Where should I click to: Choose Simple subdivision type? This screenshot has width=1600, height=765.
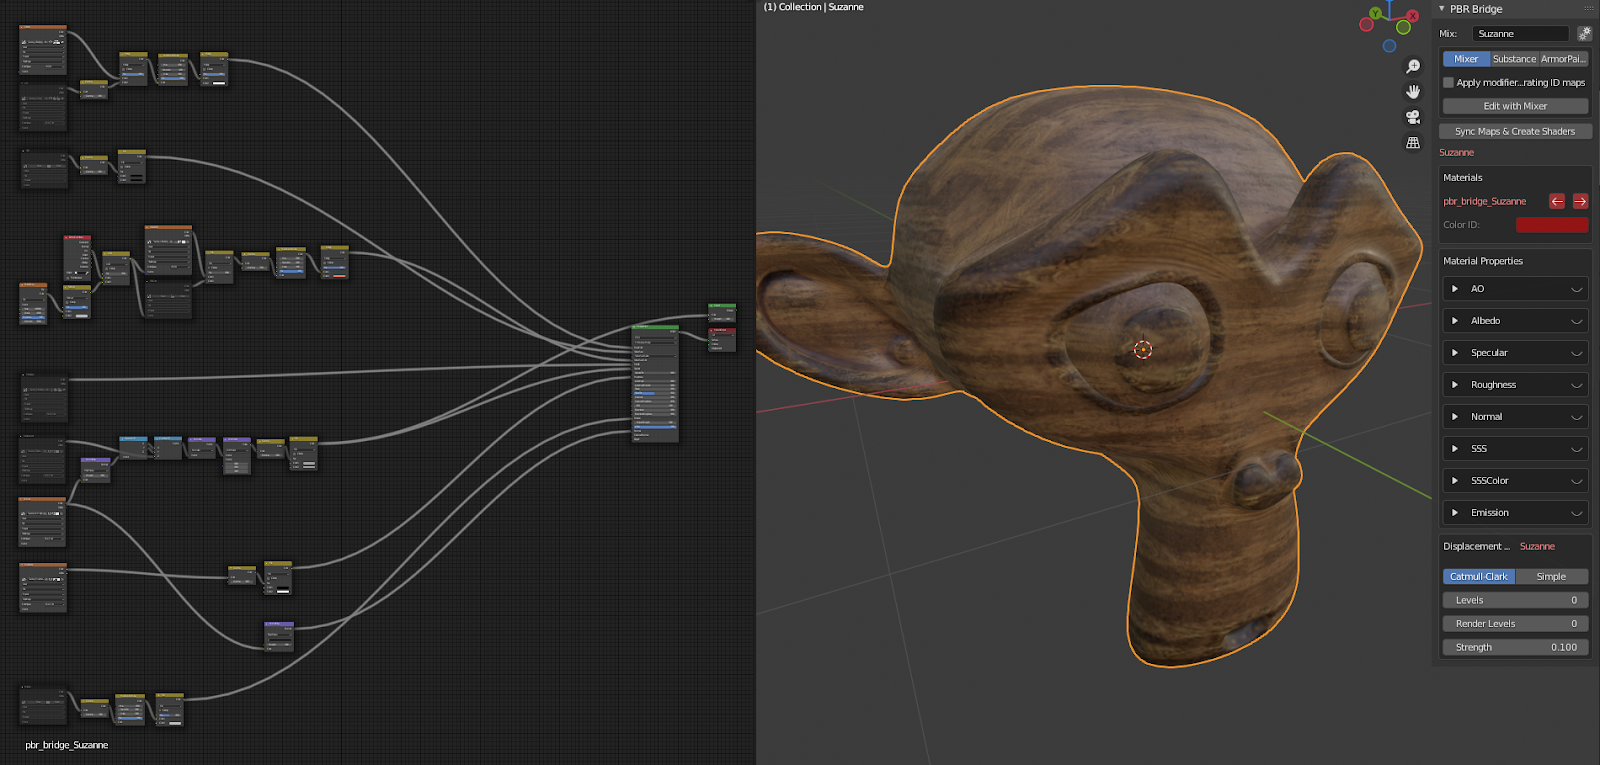tap(1552, 577)
